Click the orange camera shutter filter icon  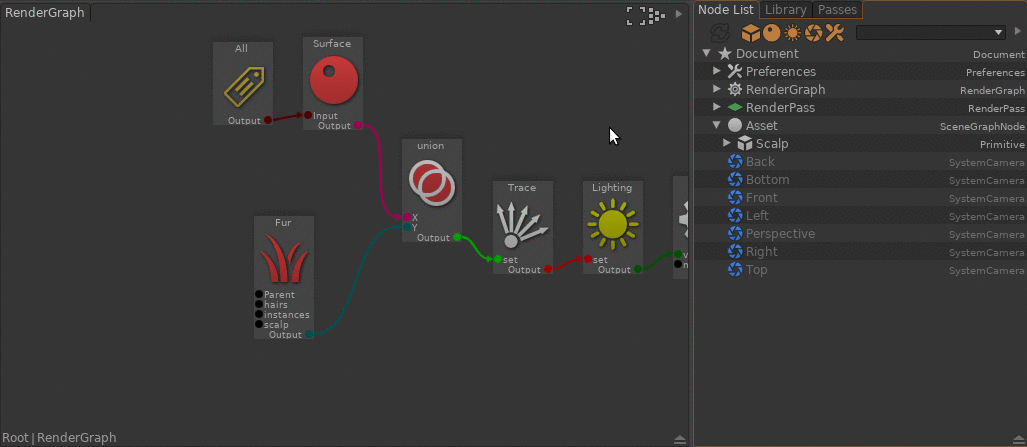(x=814, y=33)
